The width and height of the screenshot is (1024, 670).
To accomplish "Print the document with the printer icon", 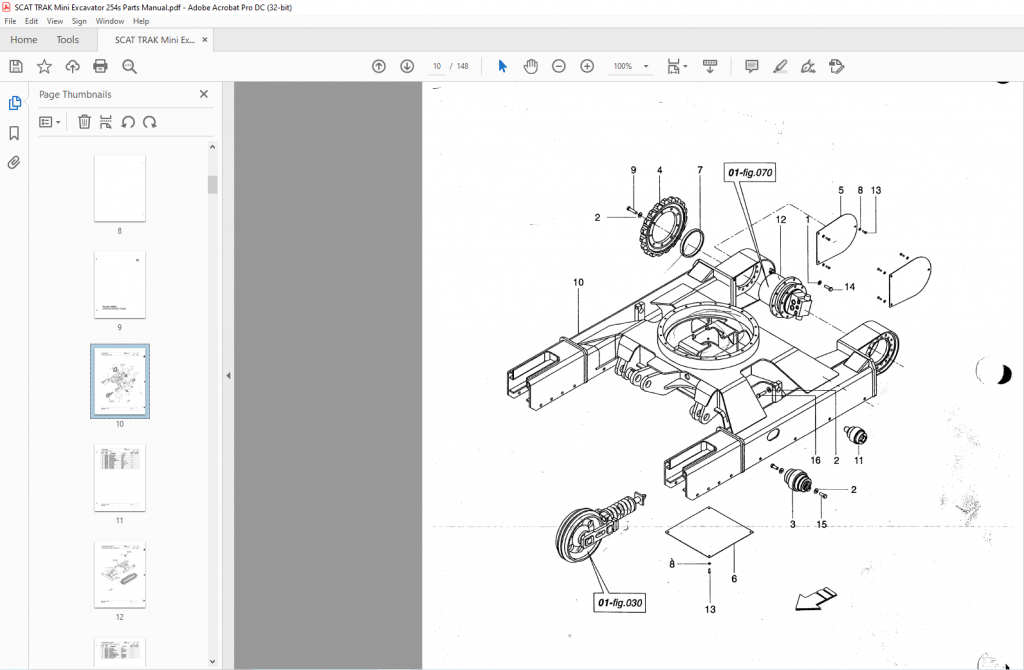I will (100, 66).
